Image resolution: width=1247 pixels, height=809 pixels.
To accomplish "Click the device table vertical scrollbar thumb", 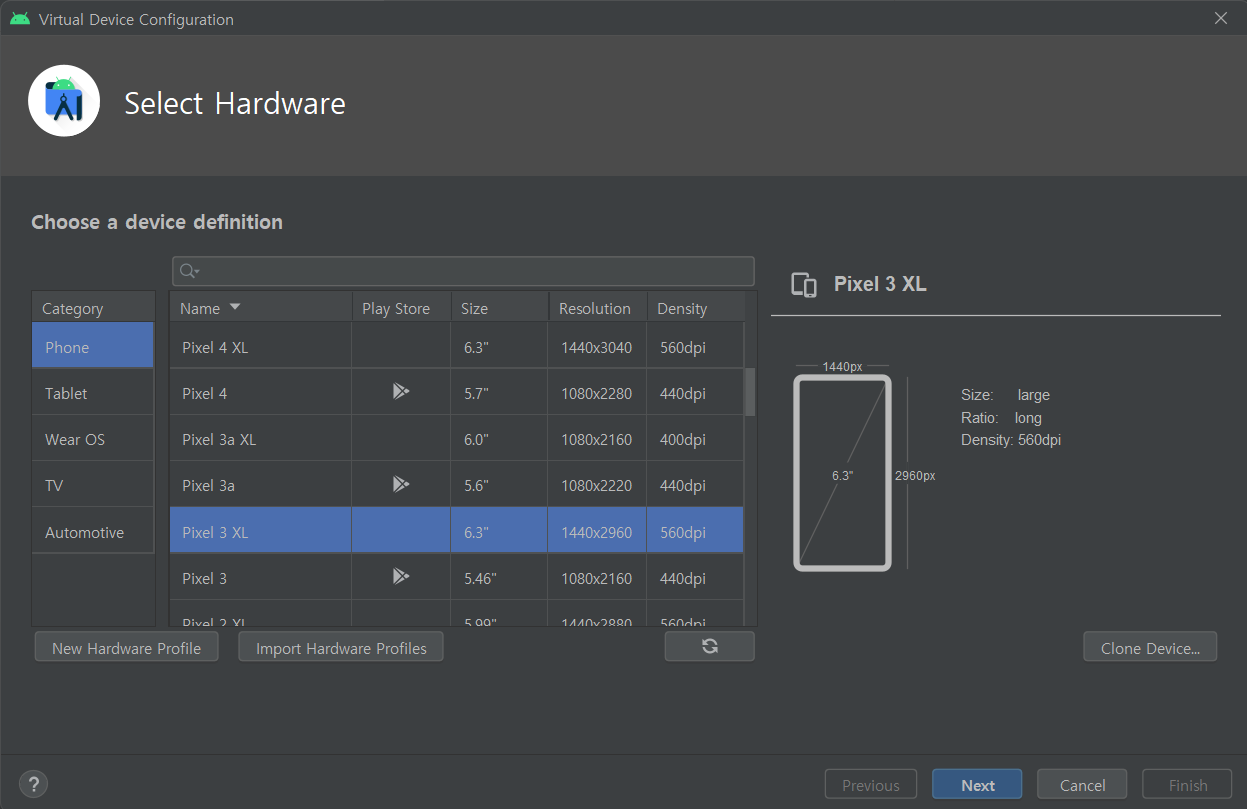I will pos(750,392).
